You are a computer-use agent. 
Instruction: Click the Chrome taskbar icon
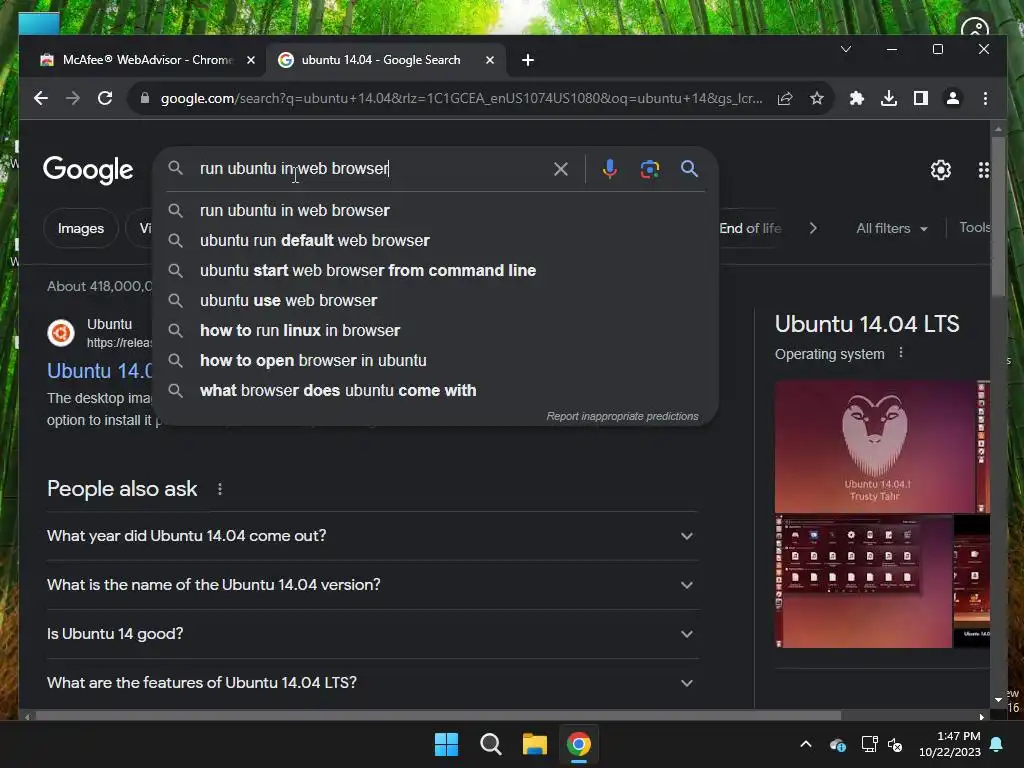[x=579, y=744]
